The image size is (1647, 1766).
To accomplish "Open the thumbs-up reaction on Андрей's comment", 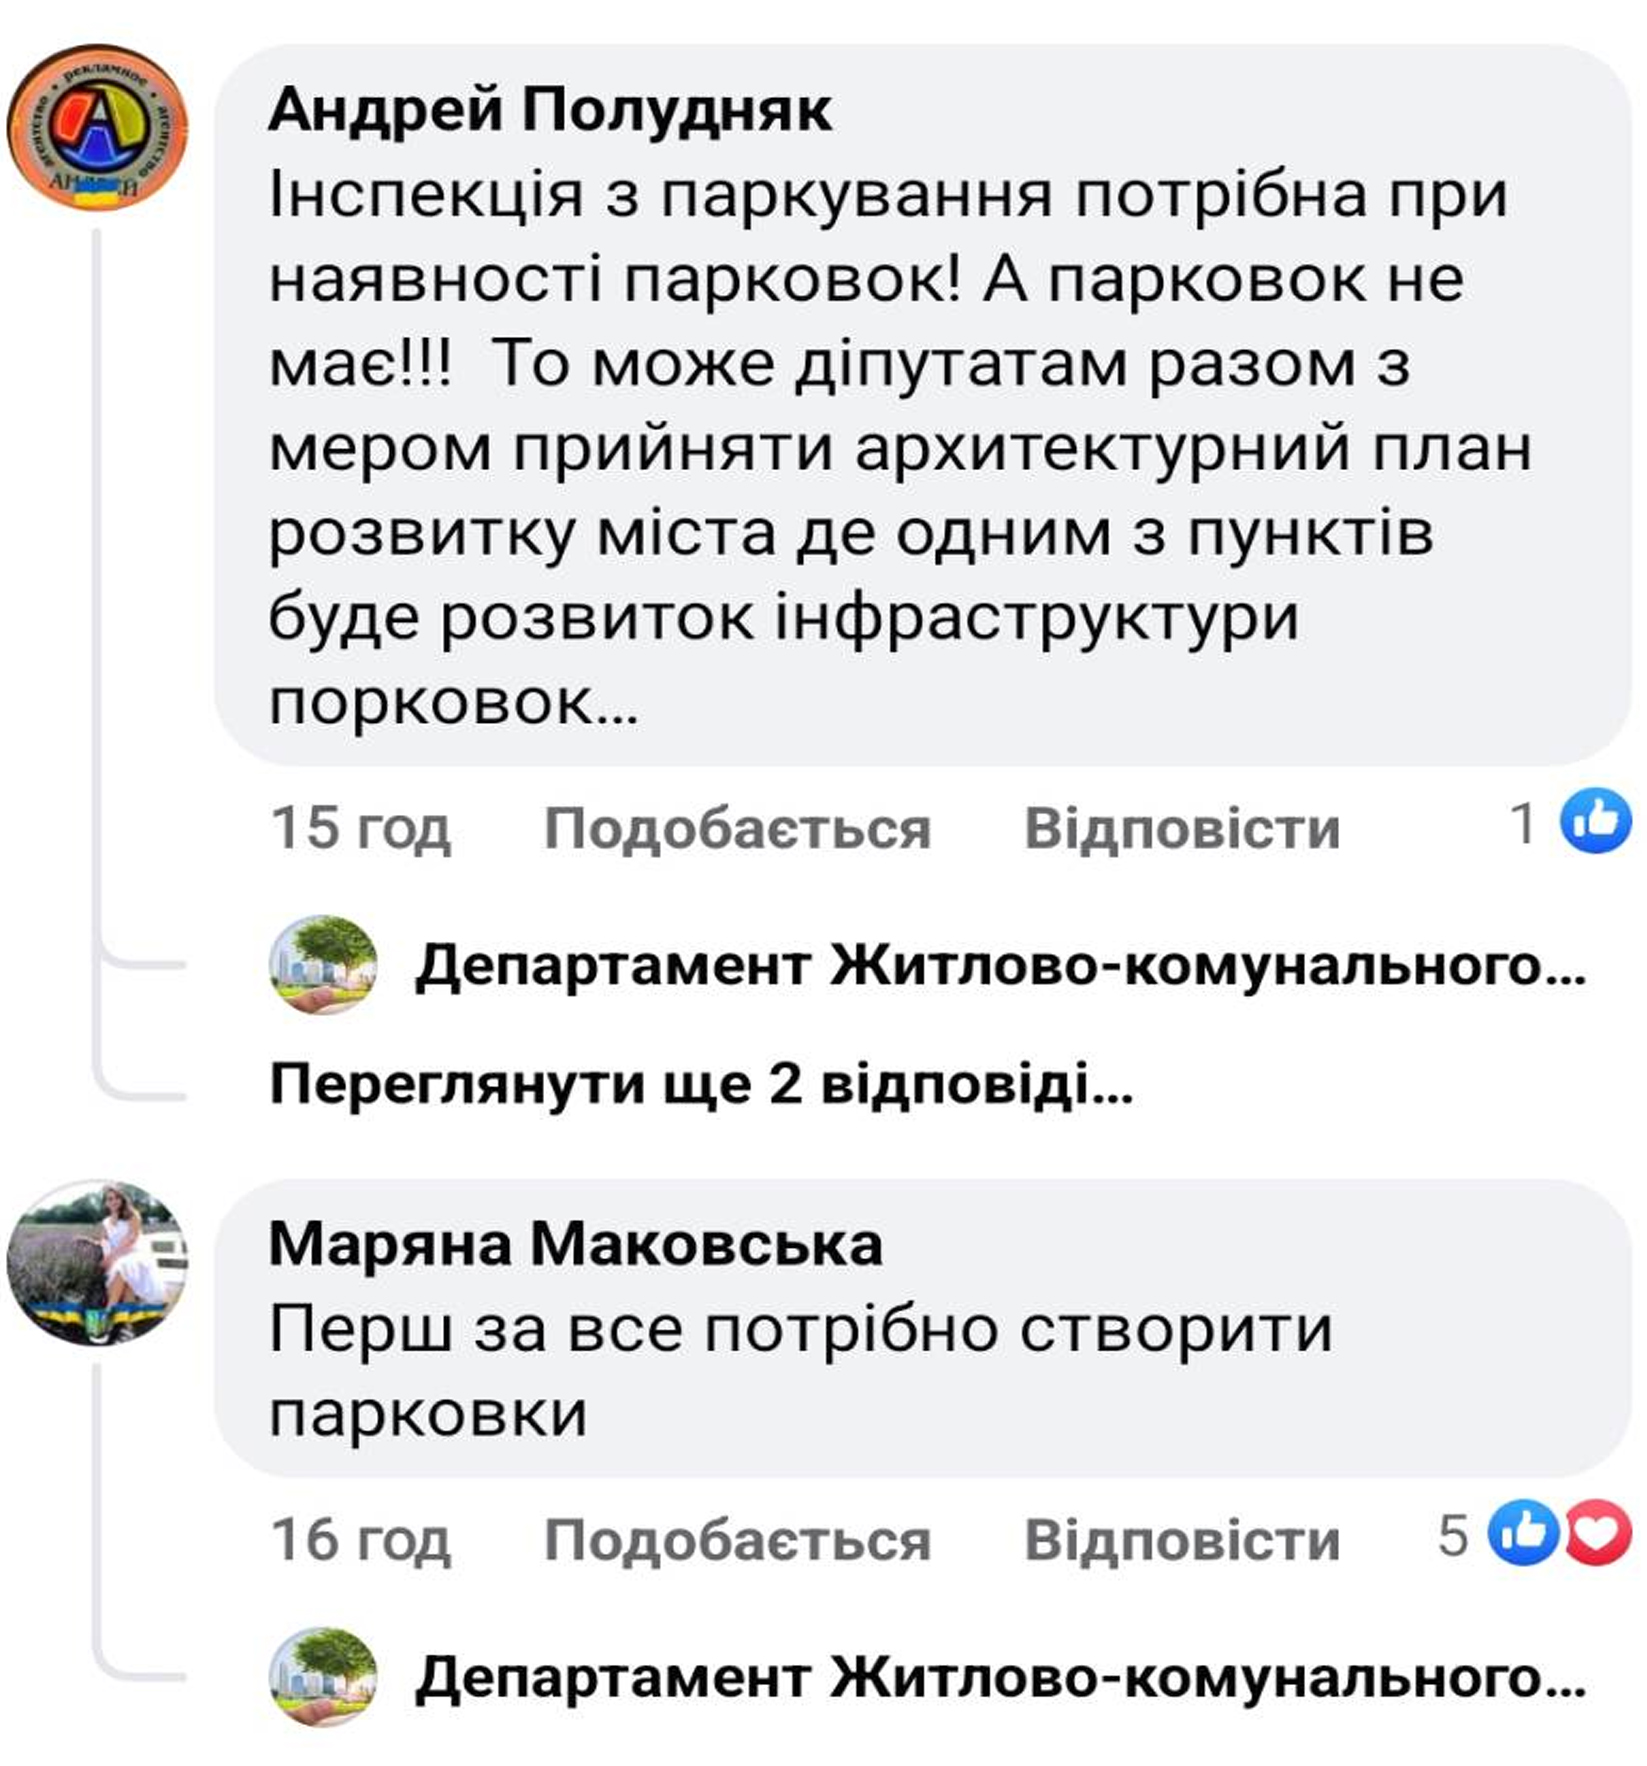I will coord(1594,822).
